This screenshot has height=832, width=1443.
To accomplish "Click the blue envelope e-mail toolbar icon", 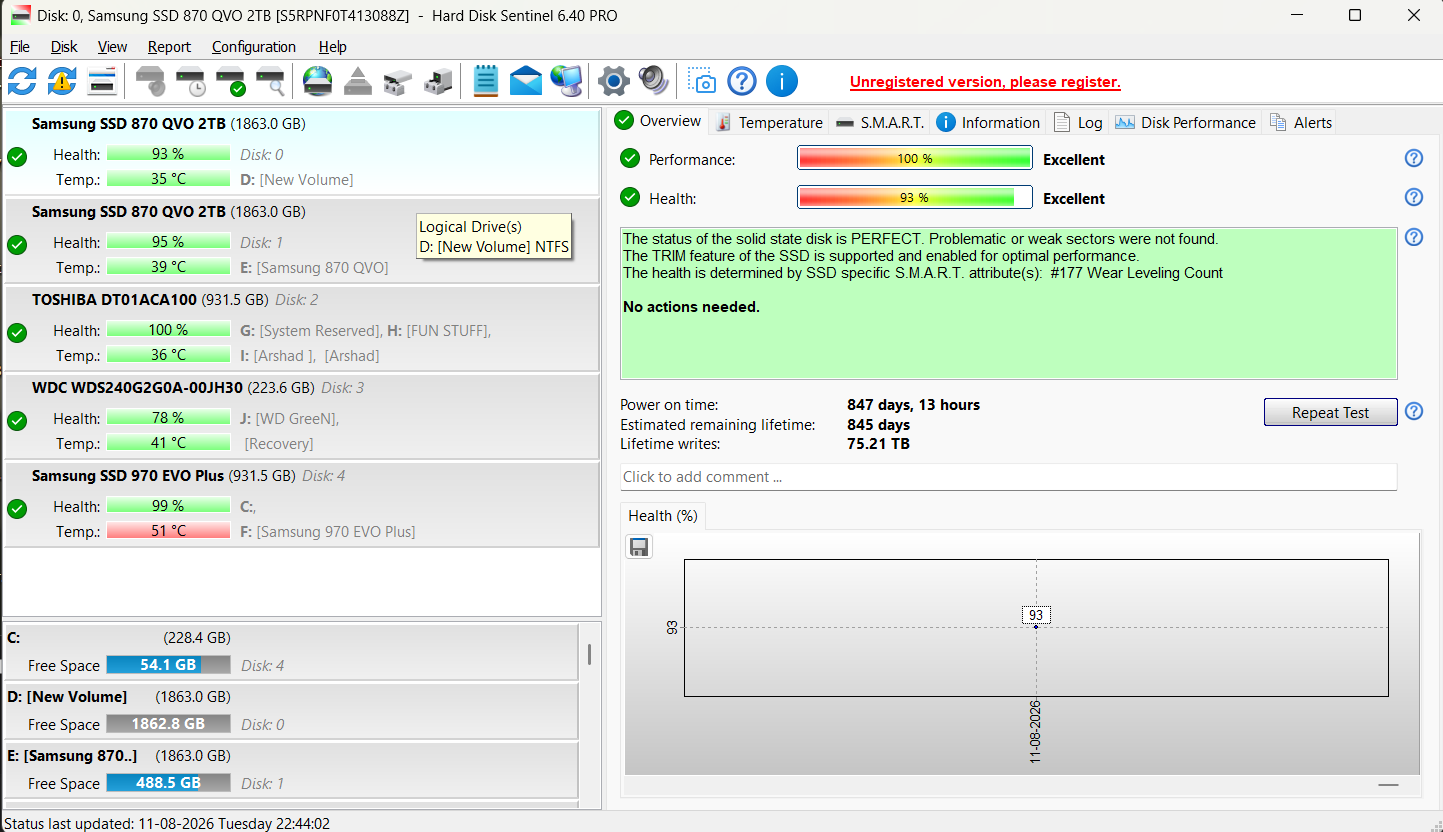I will click(x=526, y=81).
